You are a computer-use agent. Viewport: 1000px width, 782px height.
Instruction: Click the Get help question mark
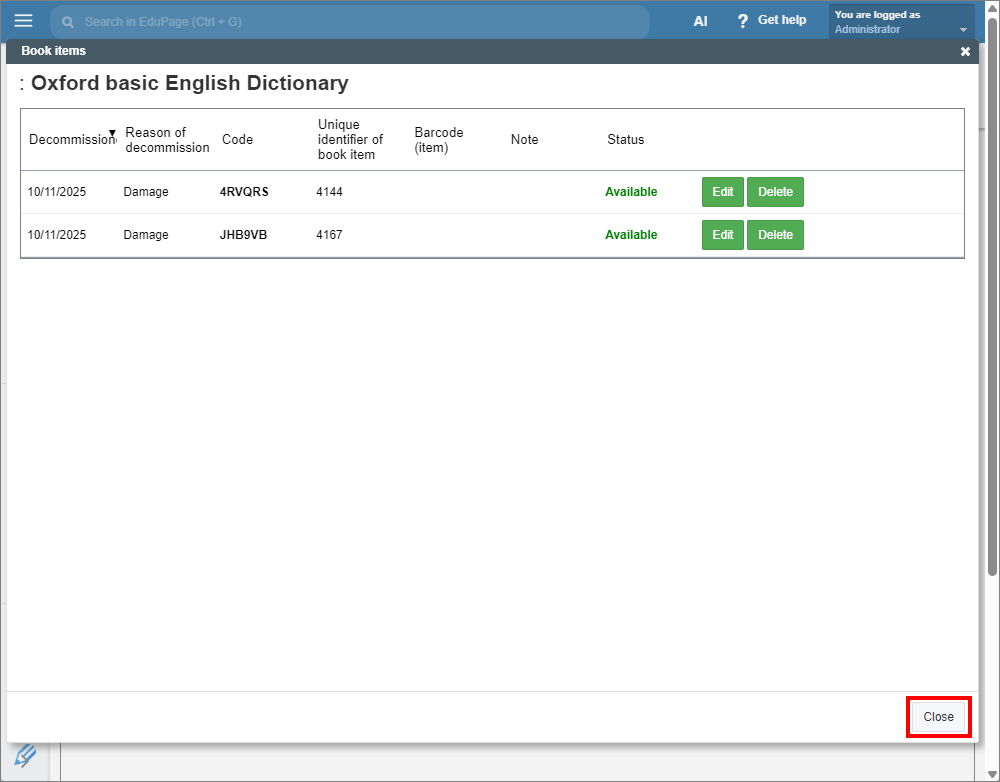tap(743, 21)
